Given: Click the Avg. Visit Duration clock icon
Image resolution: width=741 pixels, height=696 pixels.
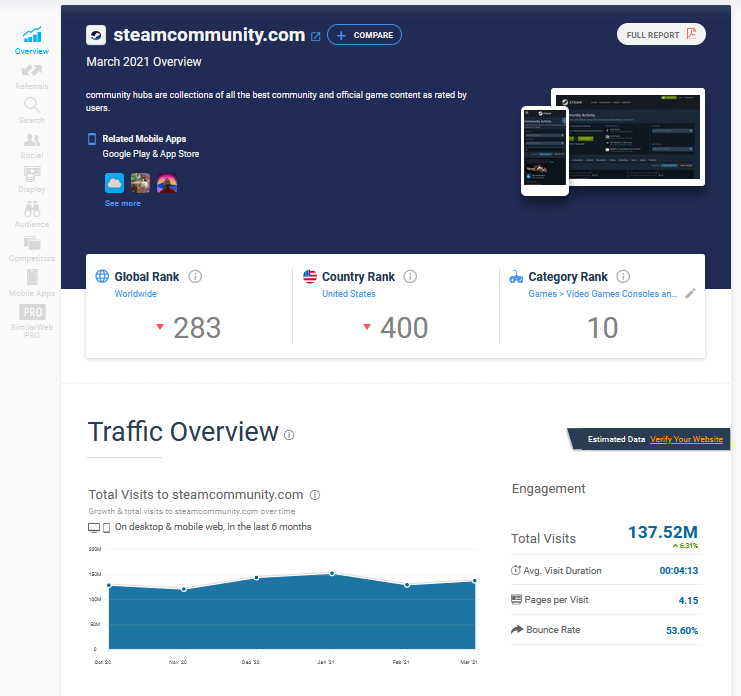Looking at the screenshot, I should click(516, 570).
